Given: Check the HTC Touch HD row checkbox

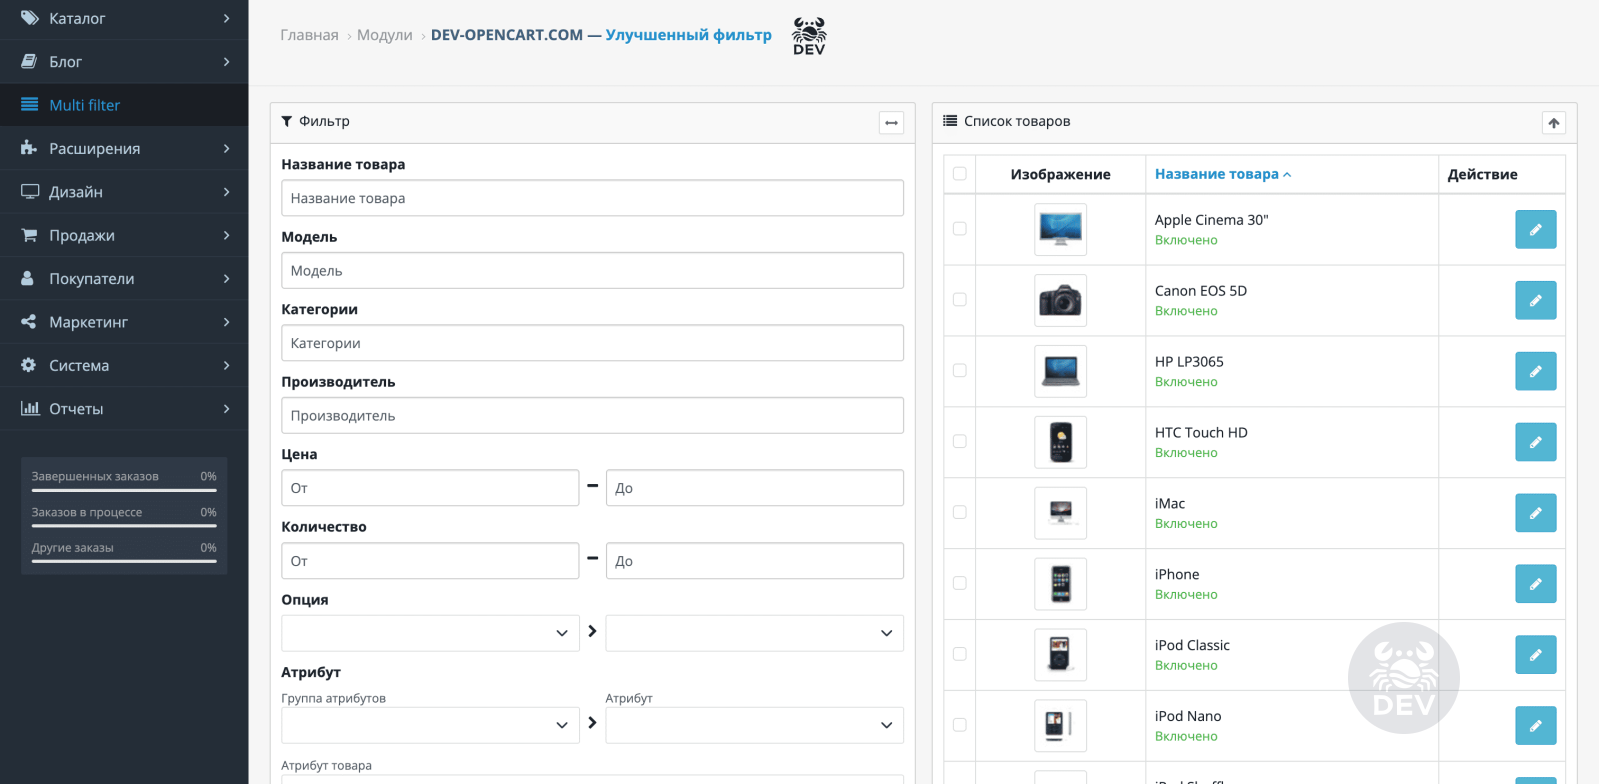Looking at the screenshot, I should pyautogui.click(x=960, y=441).
